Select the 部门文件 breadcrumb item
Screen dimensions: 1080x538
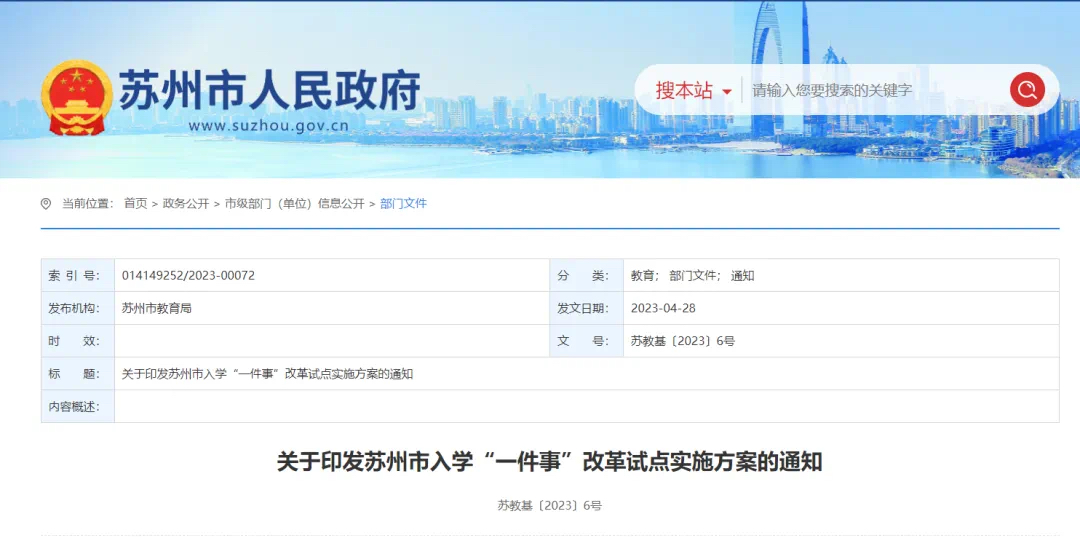tap(403, 204)
